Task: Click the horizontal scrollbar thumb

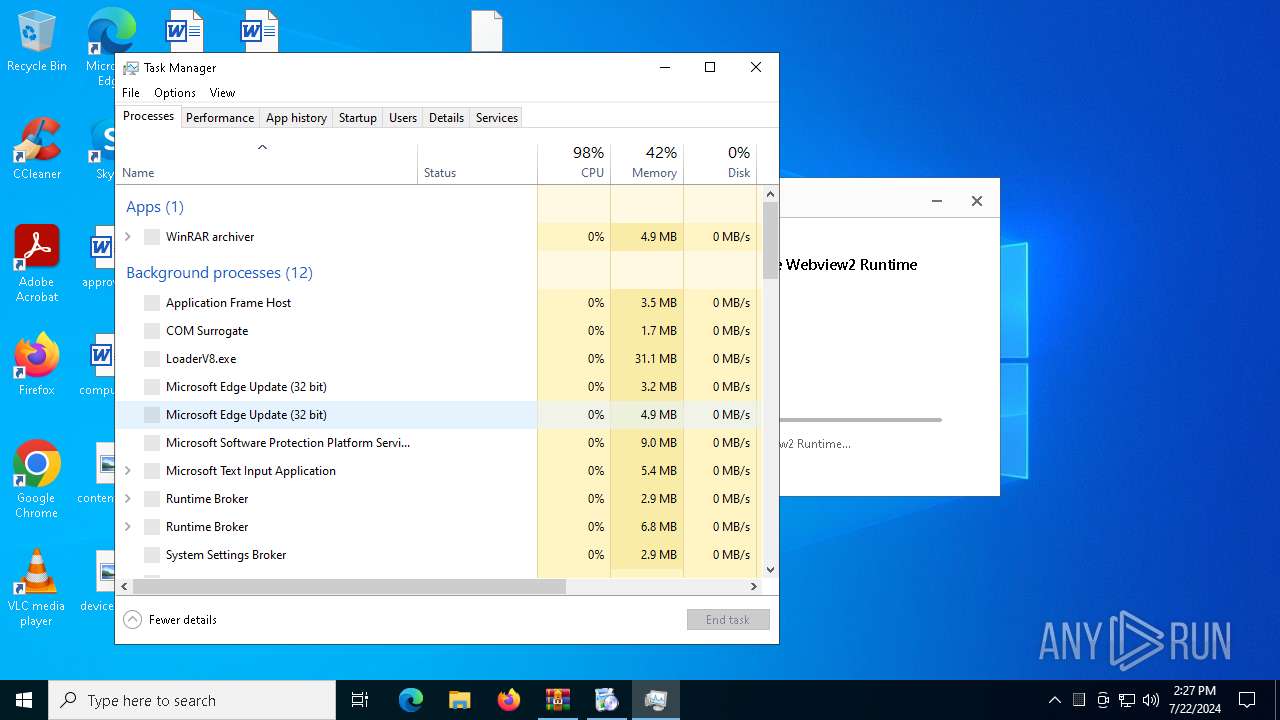Action: point(349,587)
